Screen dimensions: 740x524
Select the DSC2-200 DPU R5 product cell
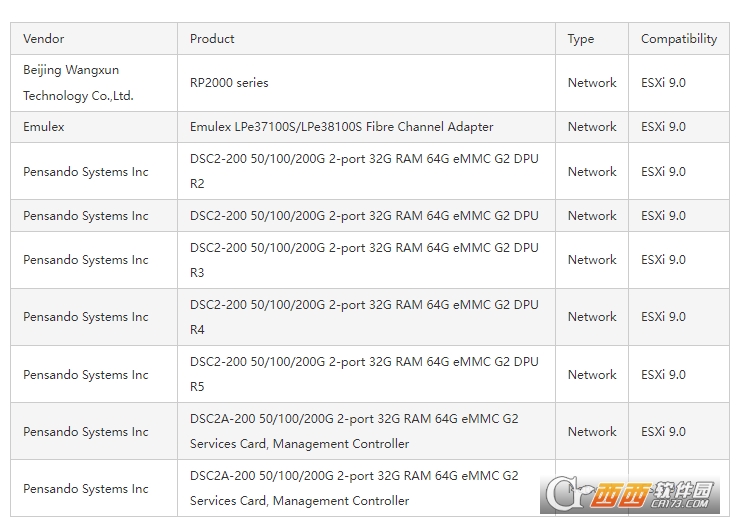364,374
